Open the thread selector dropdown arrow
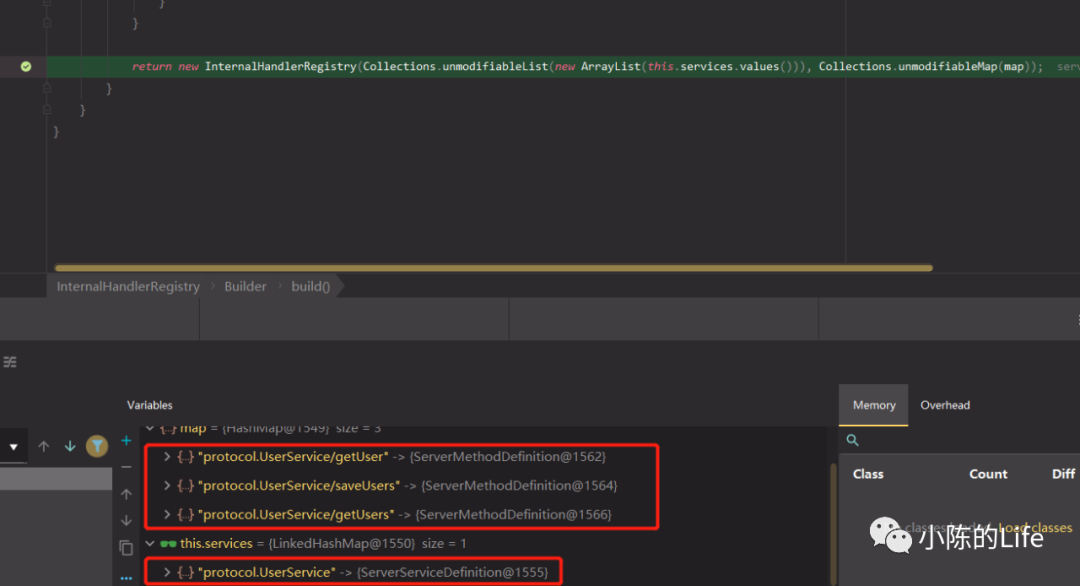This screenshot has width=1080, height=586. [x=13, y=447]
